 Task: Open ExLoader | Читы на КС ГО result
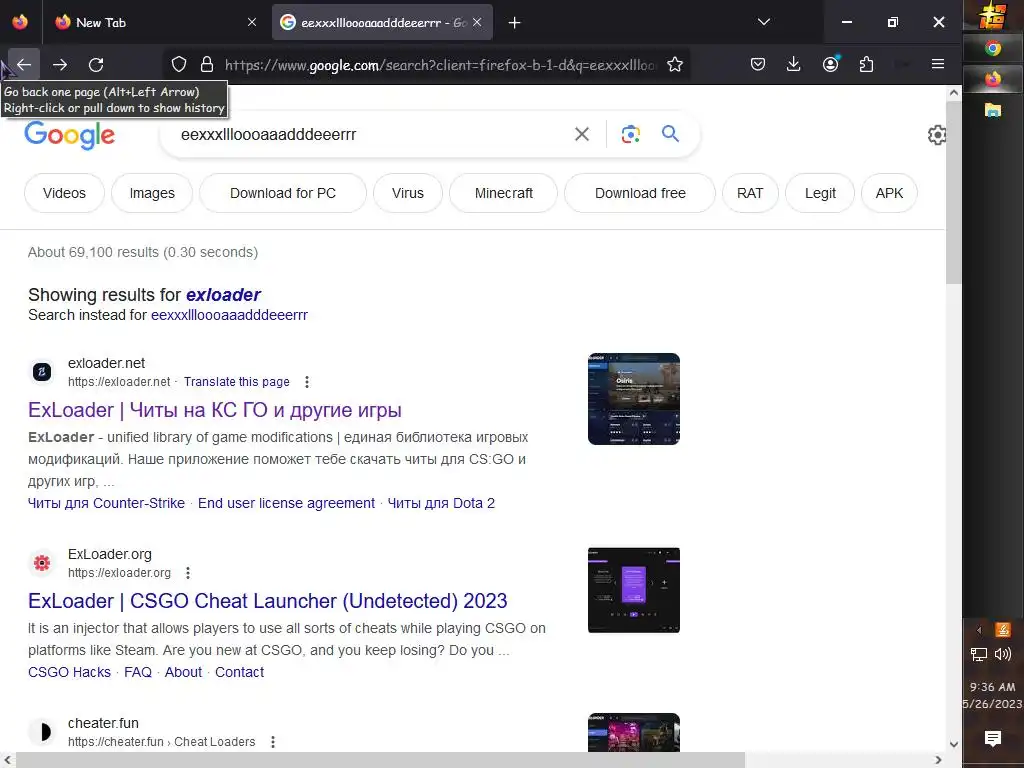click(215, 410)
